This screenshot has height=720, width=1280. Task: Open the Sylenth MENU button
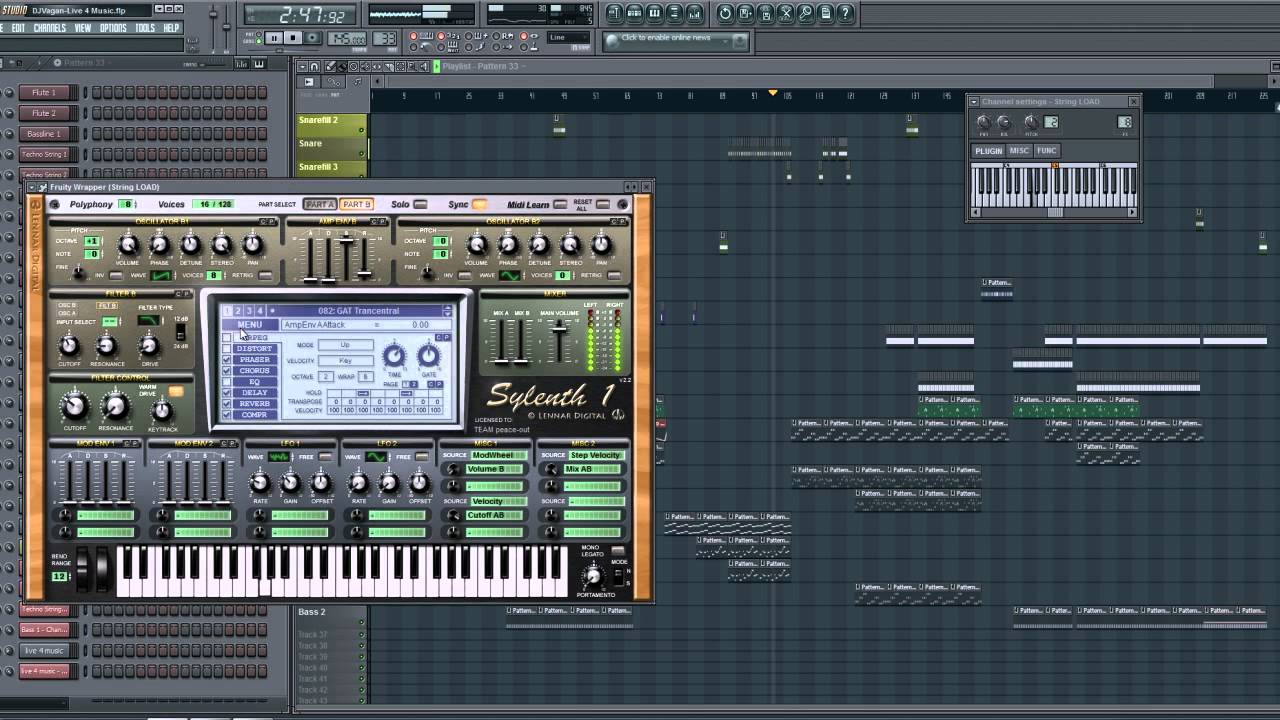tap(250, 324)
